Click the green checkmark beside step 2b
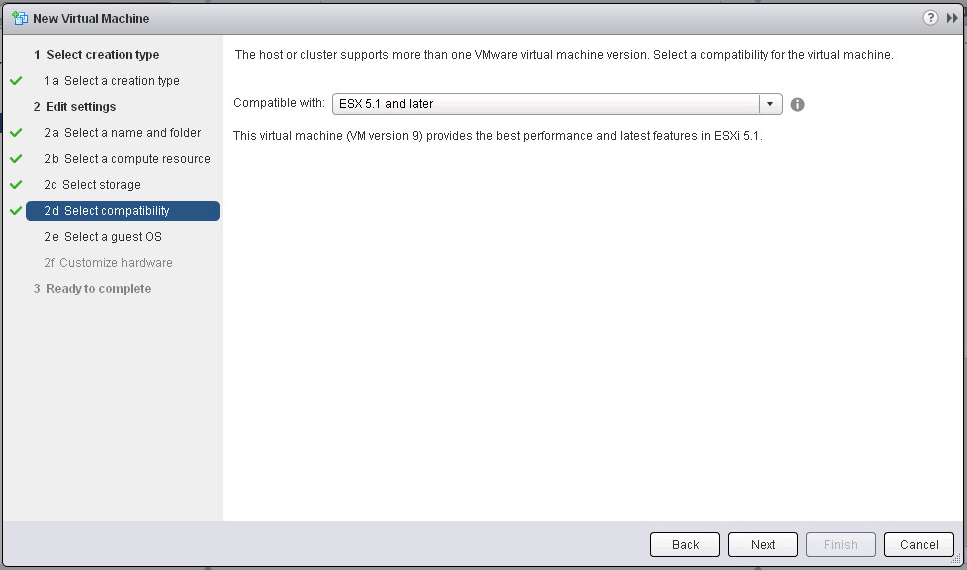The height and width of the screenshot is (570, 967). [x=16, y=159]
